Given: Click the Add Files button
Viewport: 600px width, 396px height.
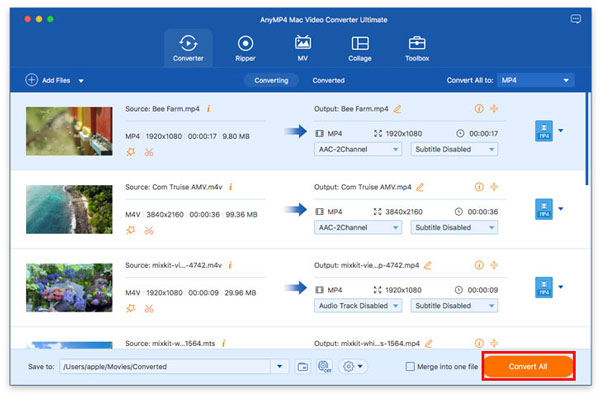Looking at the screenshot, I should coord(48,80).
